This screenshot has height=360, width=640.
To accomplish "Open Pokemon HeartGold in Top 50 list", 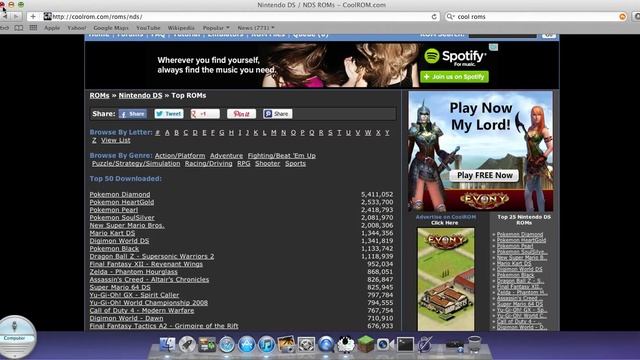I will pos(122,202).
